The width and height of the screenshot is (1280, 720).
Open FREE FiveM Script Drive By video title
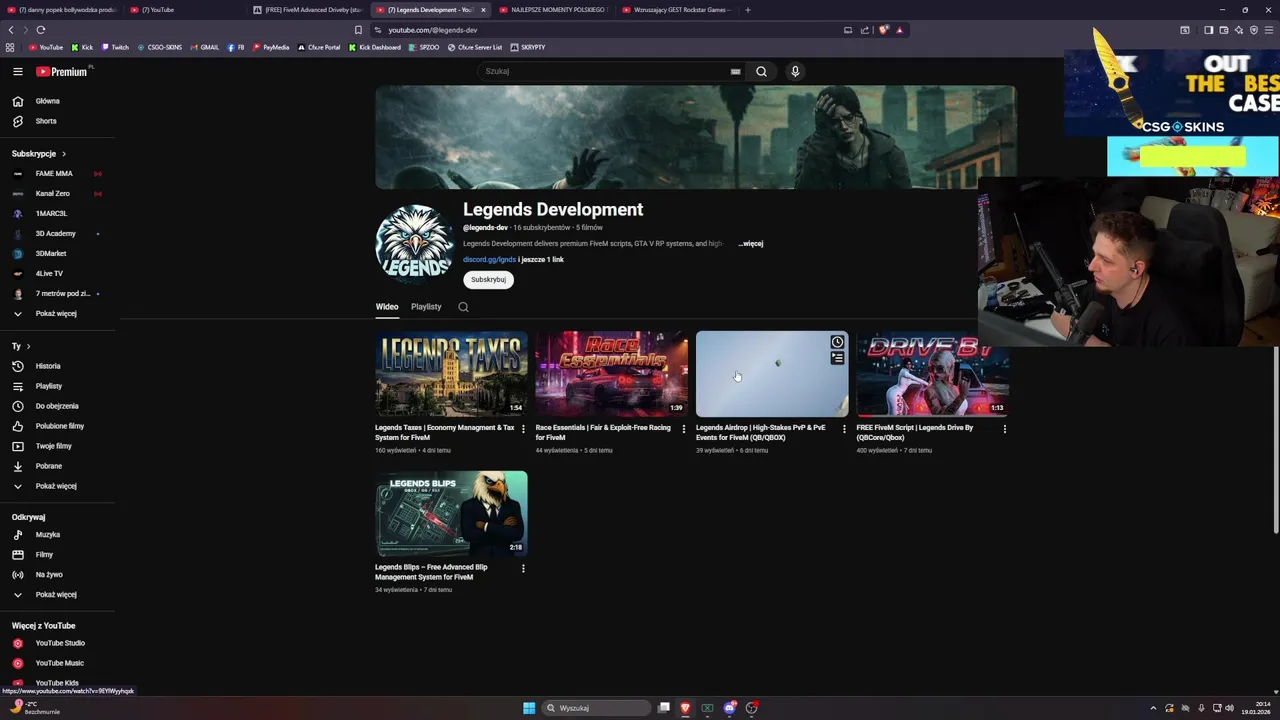click(x=914, y=432)
